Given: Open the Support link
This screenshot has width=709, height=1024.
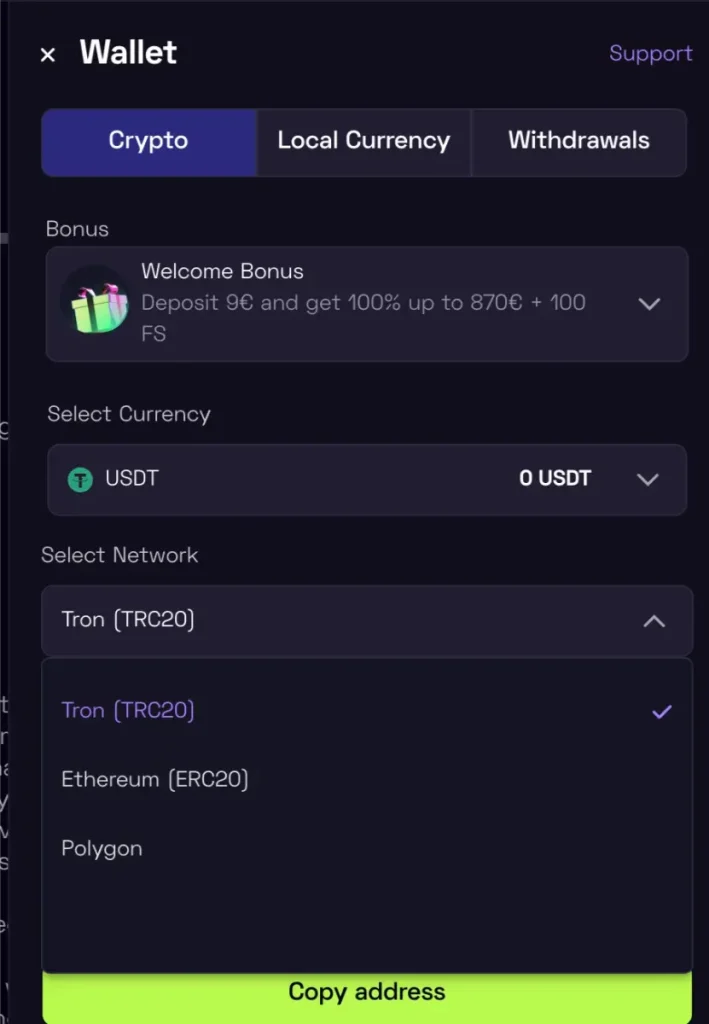Looking at the screenshot, I should click(650, 54).
